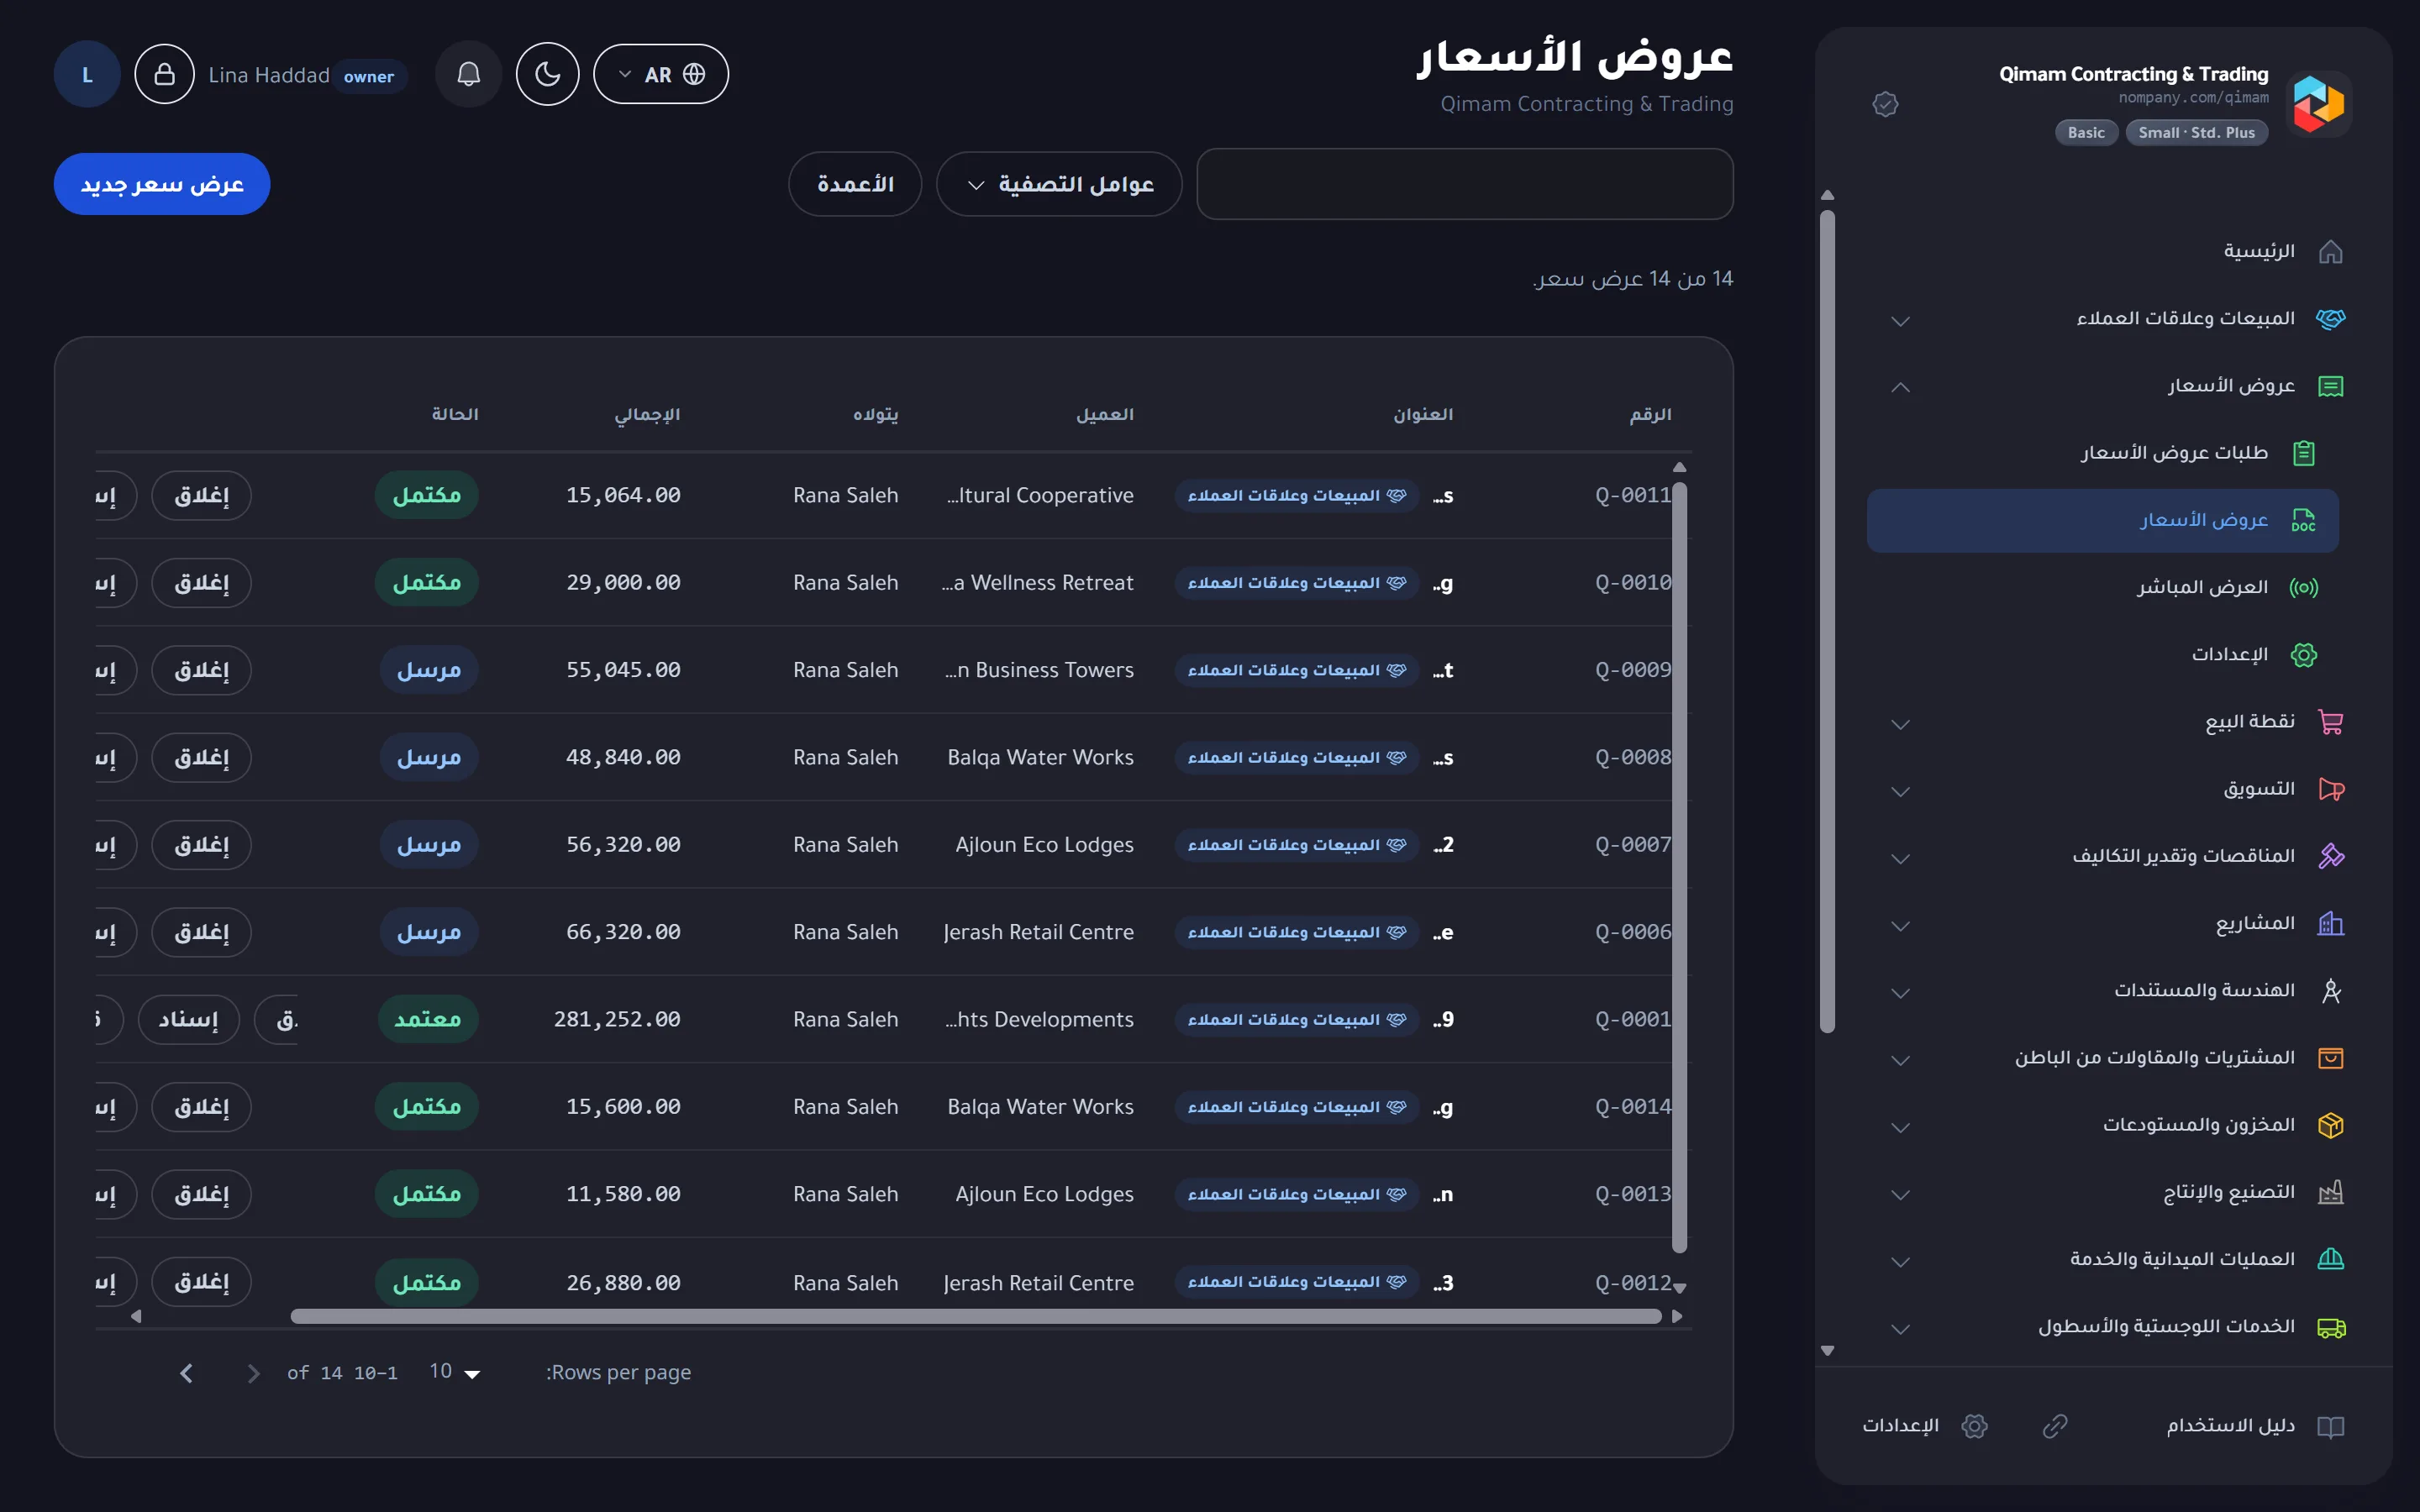Toggle dark mode moon icon

(547, 74)
